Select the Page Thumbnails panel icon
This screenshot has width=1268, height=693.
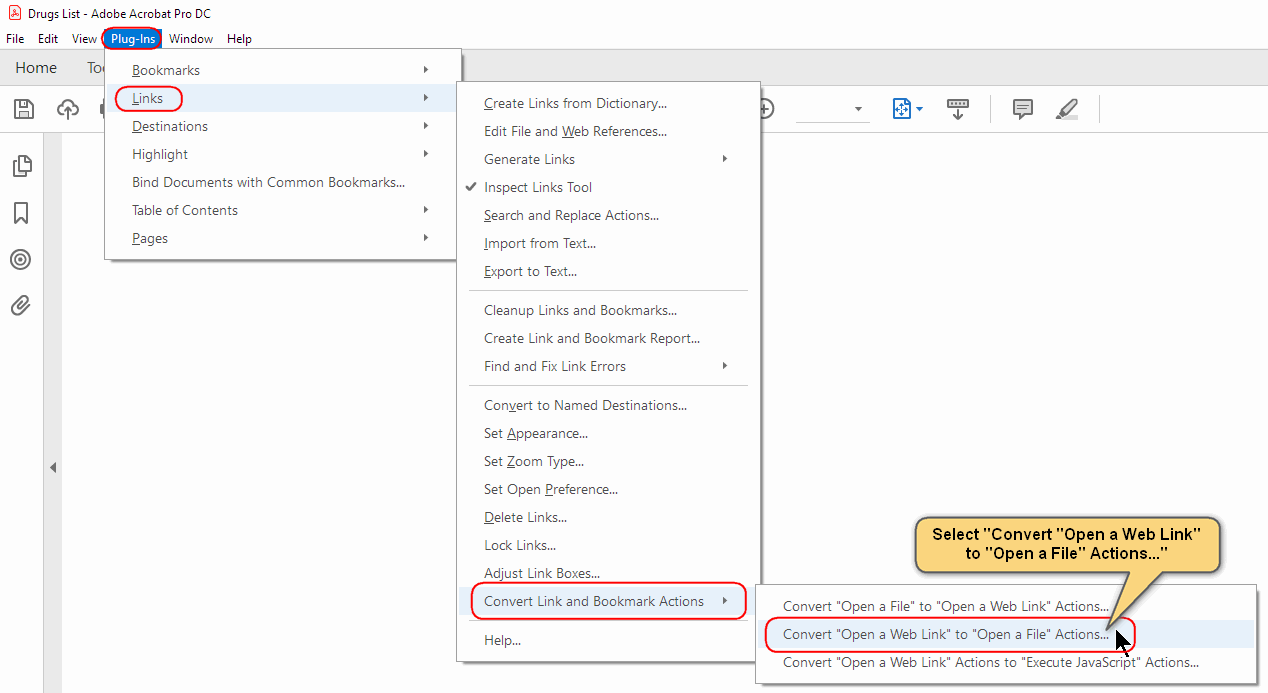point(21,166)
